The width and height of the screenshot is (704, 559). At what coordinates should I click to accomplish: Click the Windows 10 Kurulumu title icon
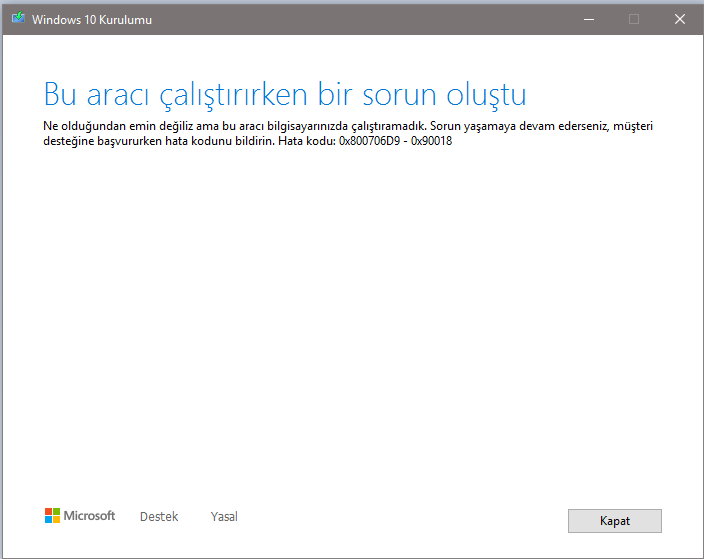point(18,18)
